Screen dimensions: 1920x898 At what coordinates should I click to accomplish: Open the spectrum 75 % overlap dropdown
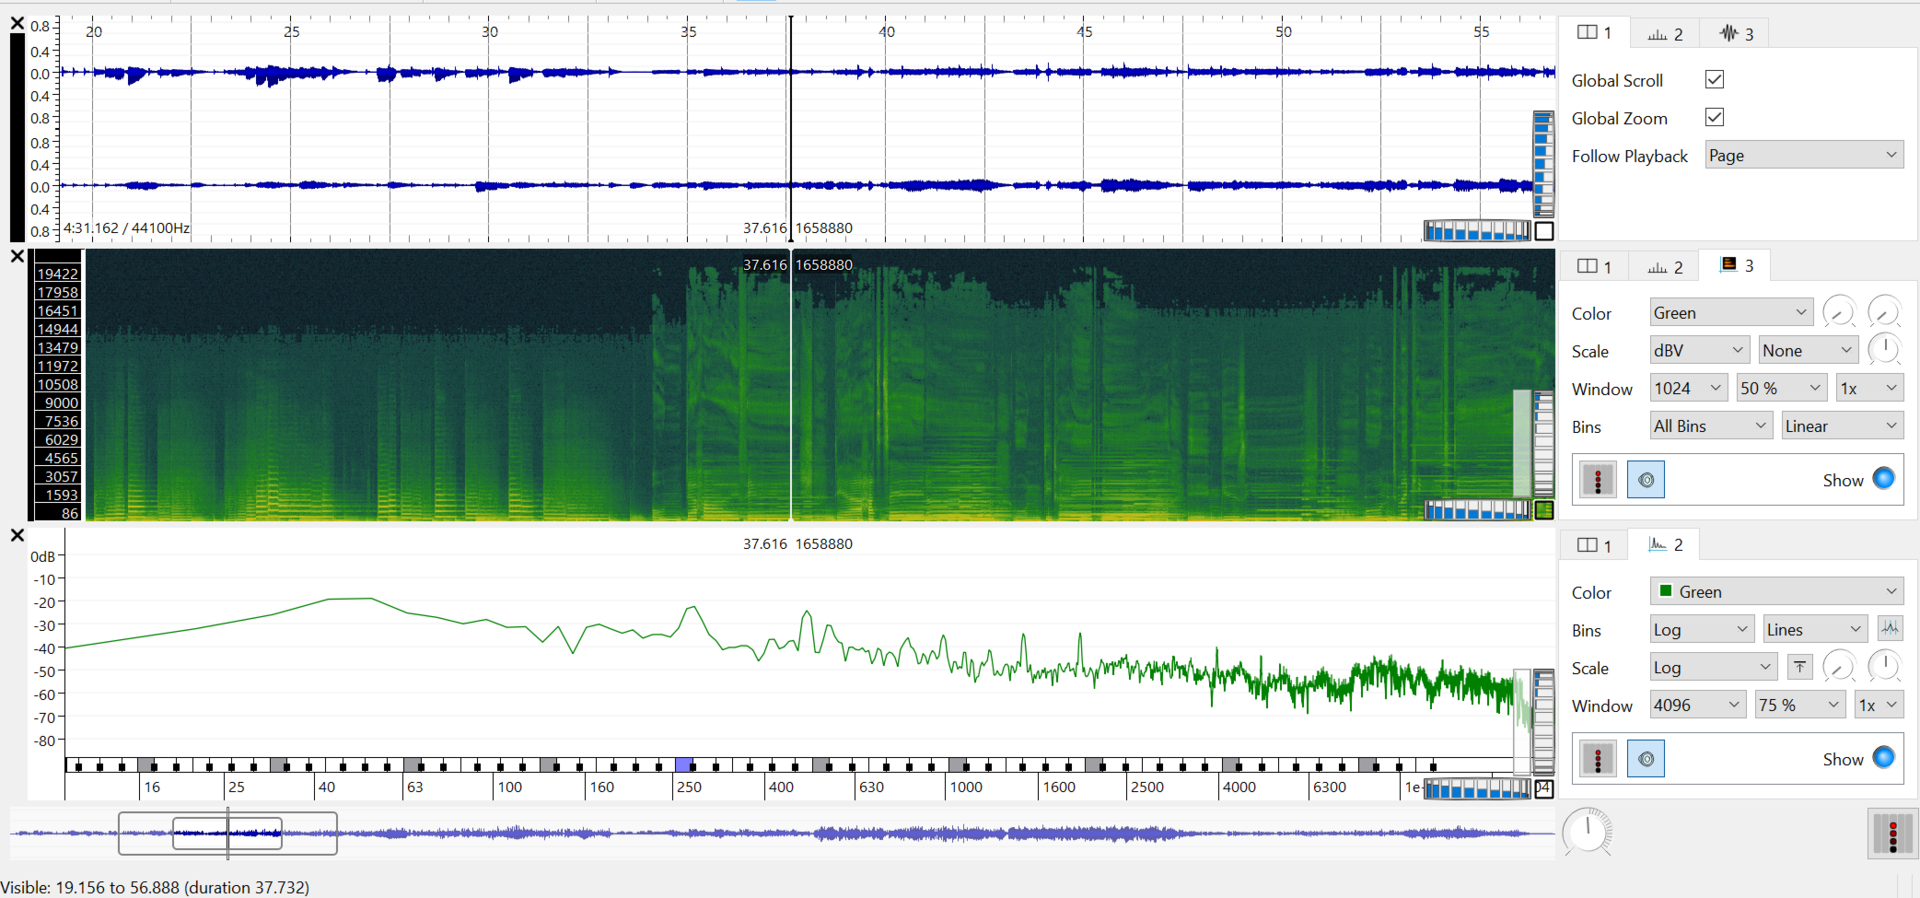1800,705
